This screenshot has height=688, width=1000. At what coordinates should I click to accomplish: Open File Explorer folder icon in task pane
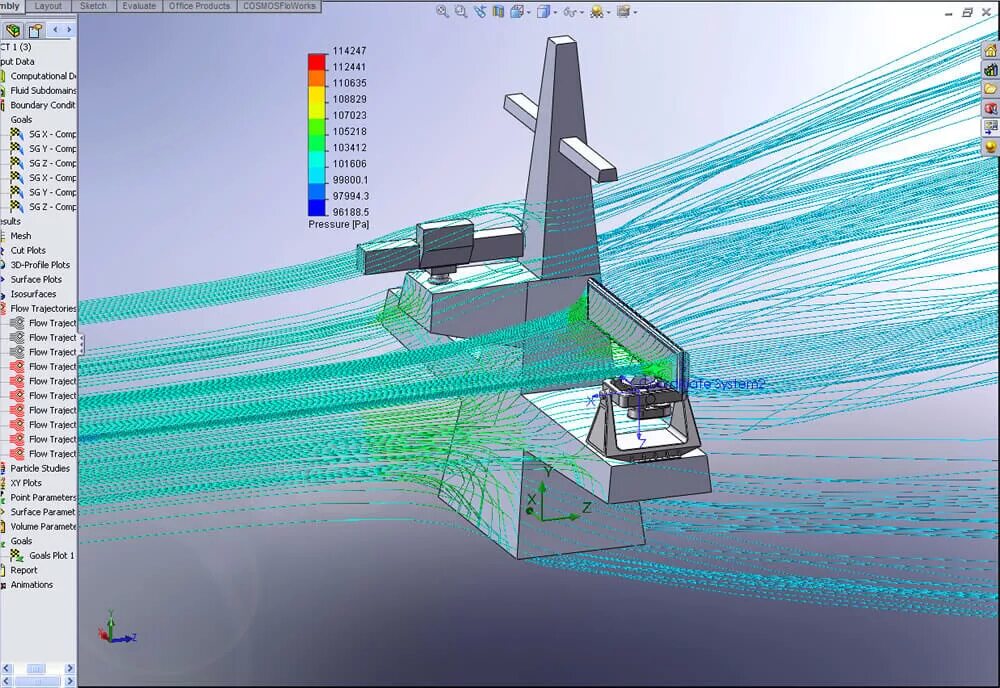click(x=990, y=89)
